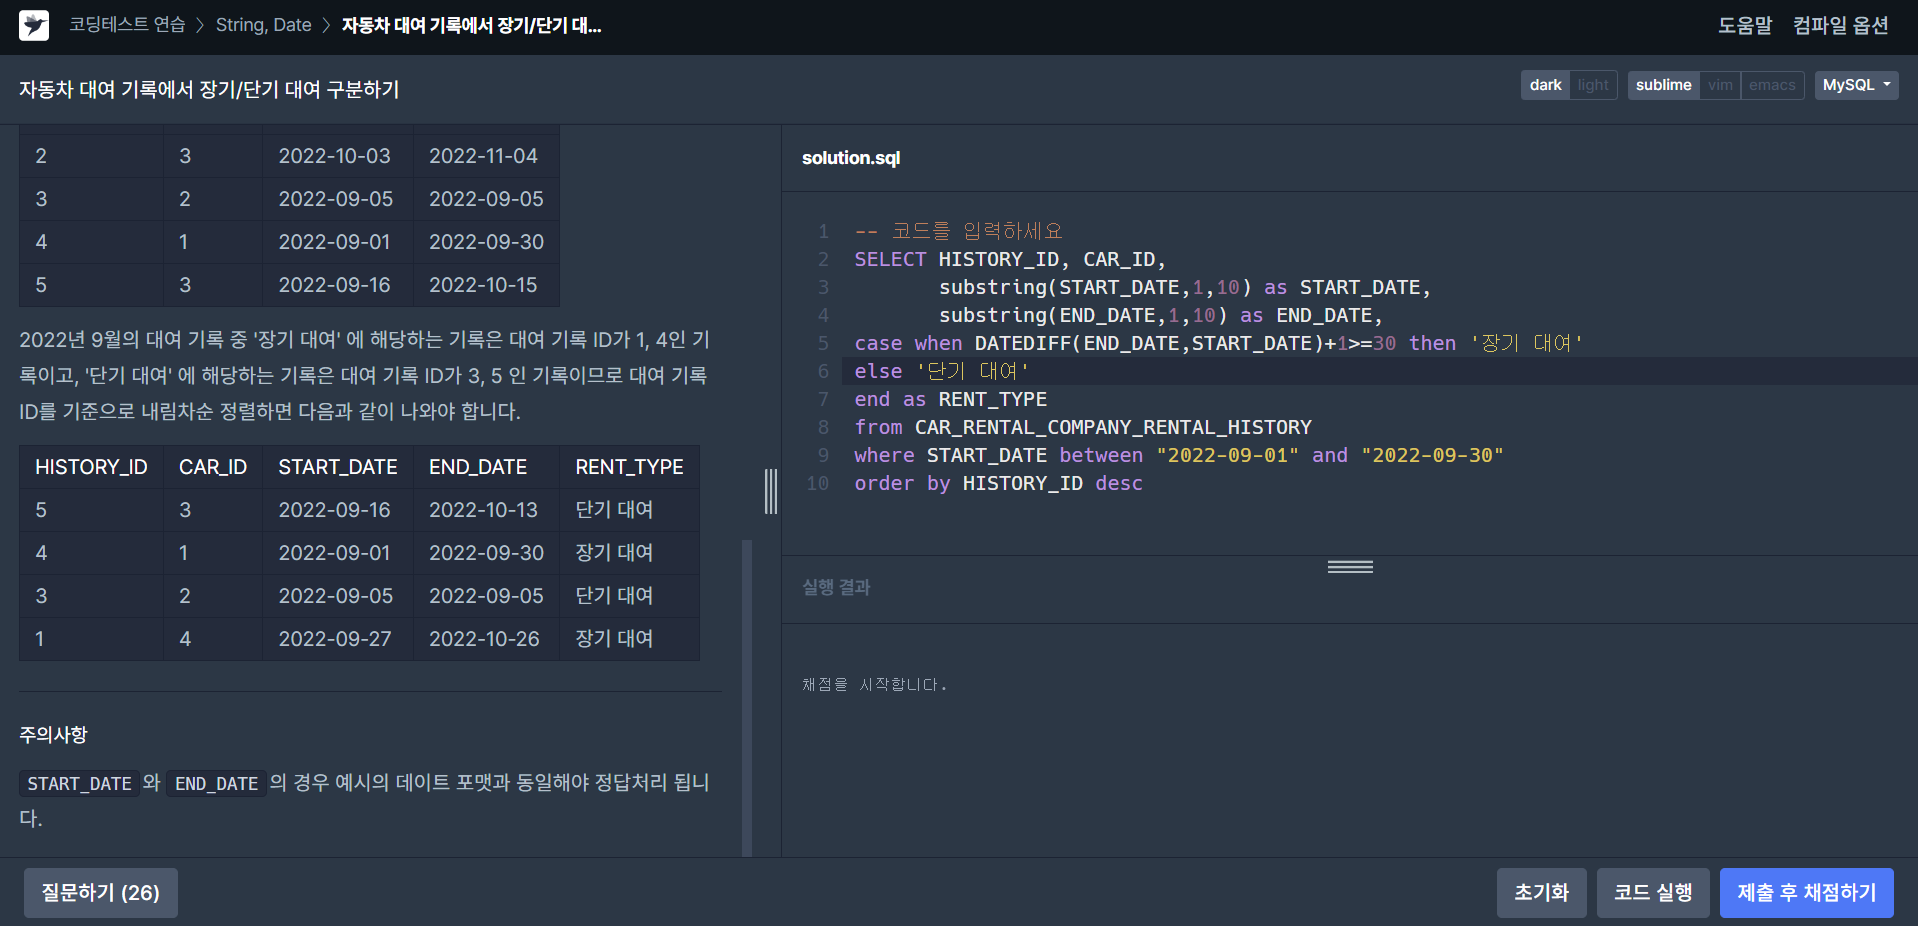Click the 초기화 reset button
The height and width of the screenshot is (926, 1918).
tap(1541, 893)
